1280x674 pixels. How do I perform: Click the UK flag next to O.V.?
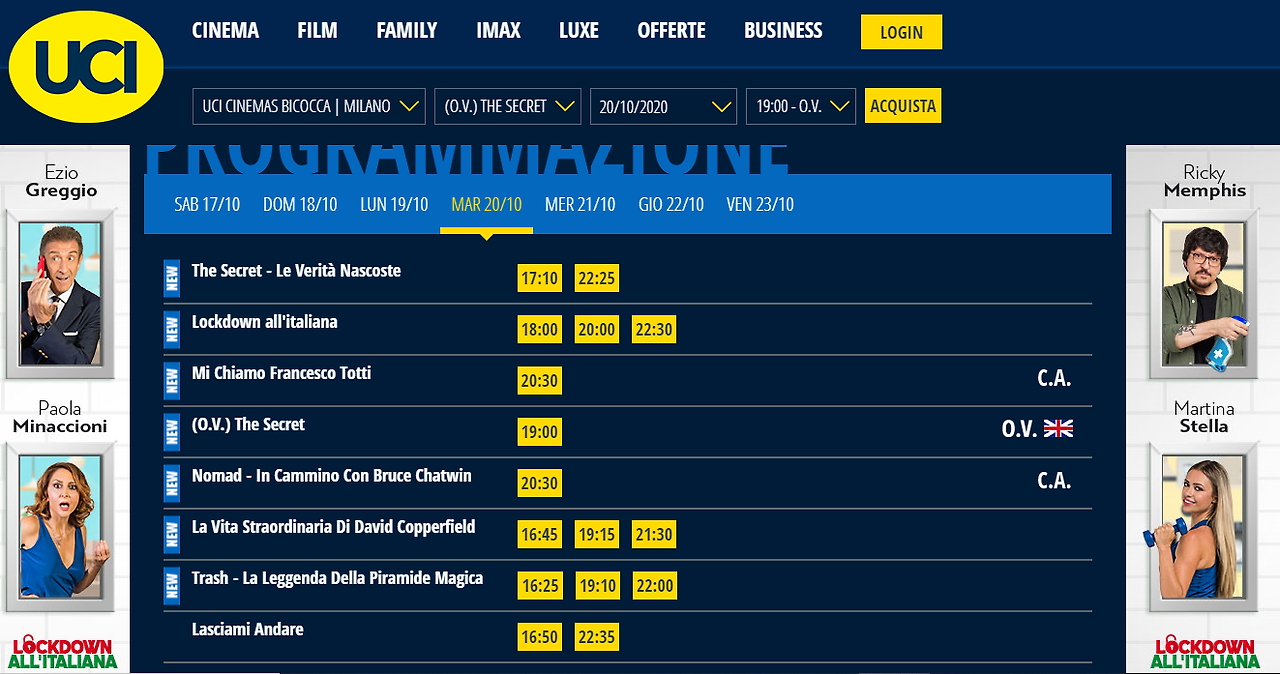(x=1059, y=429)
